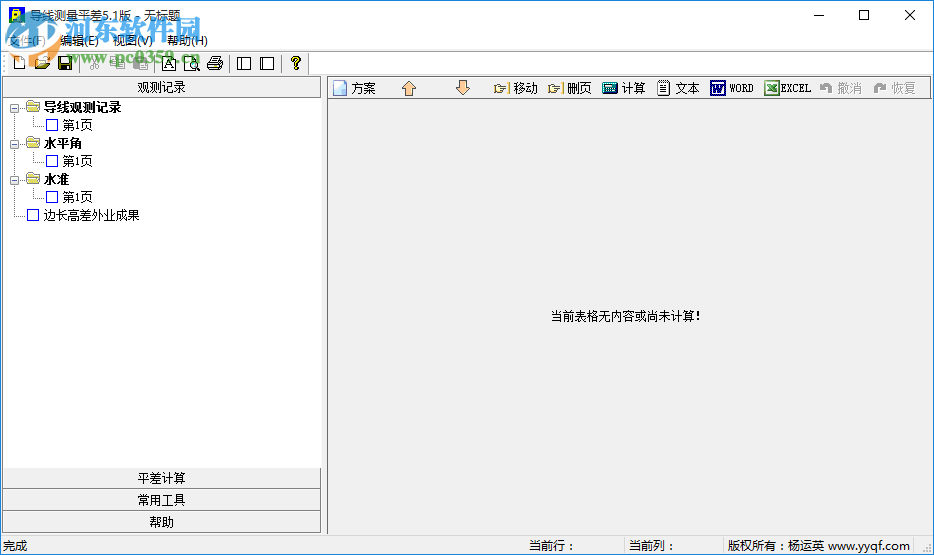This screenshot has width=934, height=555.
Task: Click the 移动 move button
Action: [516, 88]
